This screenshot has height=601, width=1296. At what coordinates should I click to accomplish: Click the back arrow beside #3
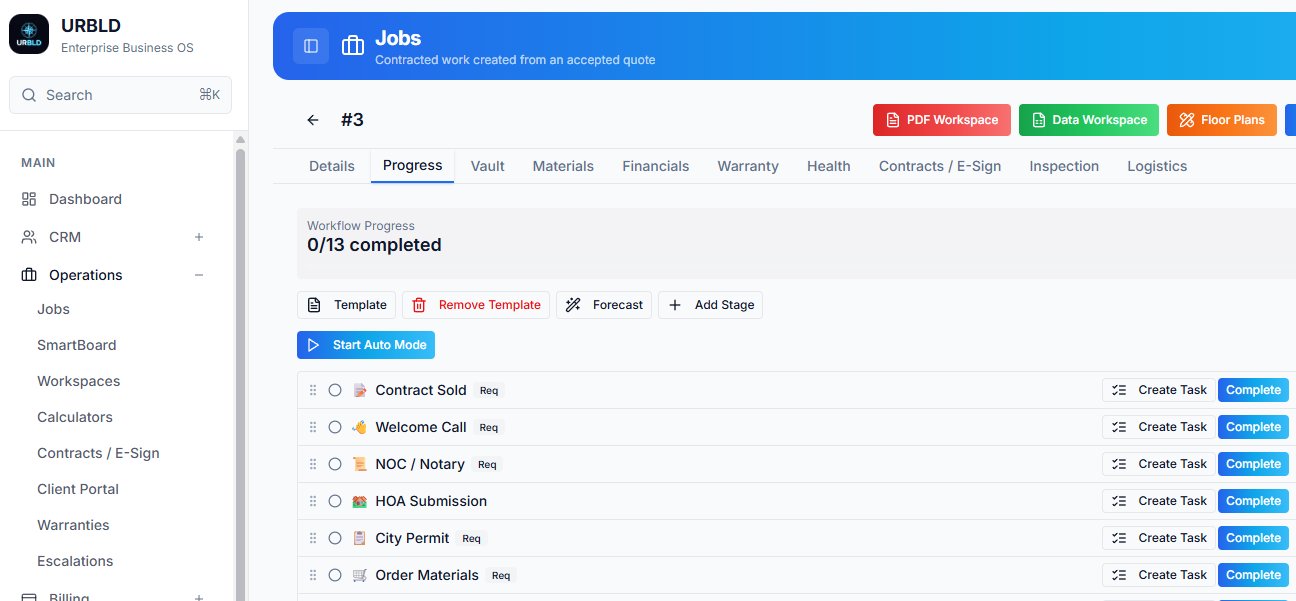[313, 120]
